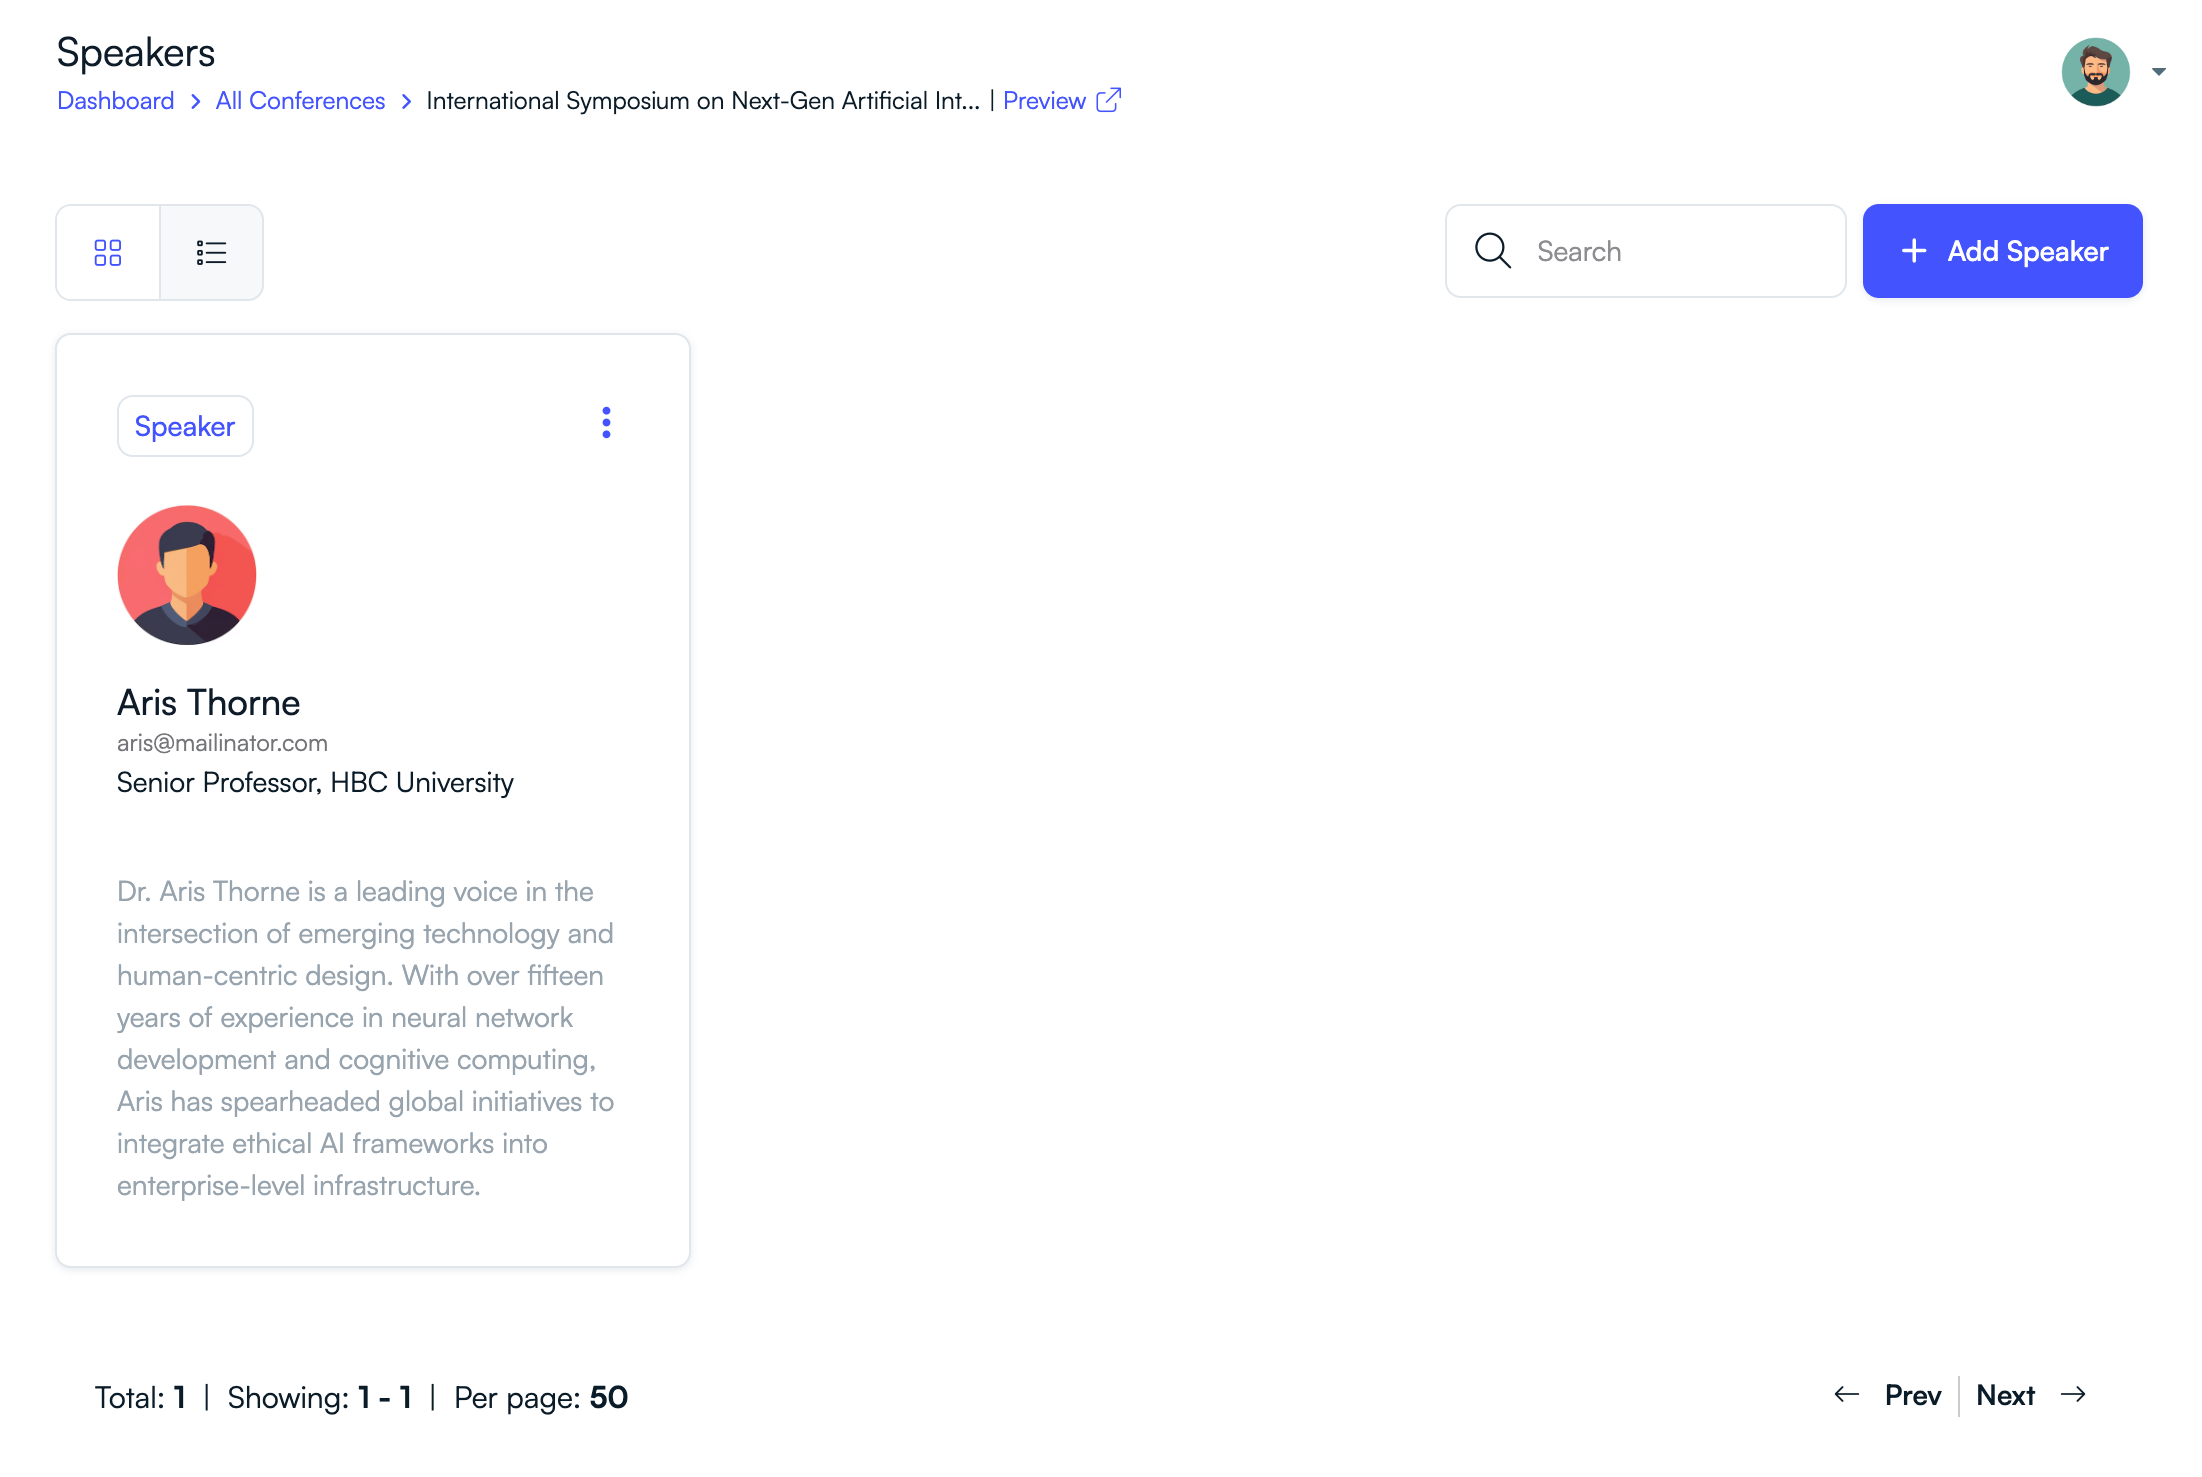2202x1477 pixels.
Task: Click the user profile avatar
Action: point(2095,72)
